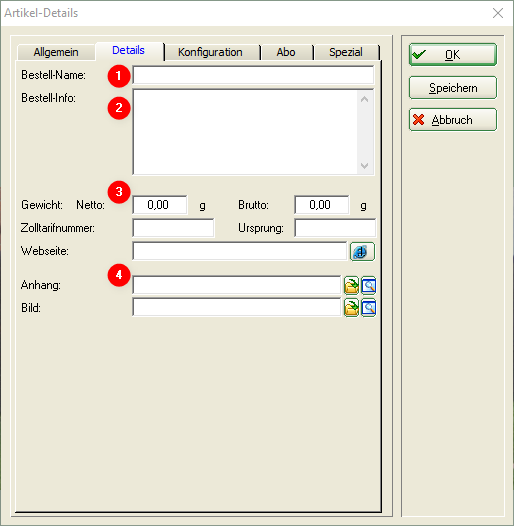Click the Netto weight field
Image resolution: width=514 pixels, height=526 pixels.
(x=160, y=205)
